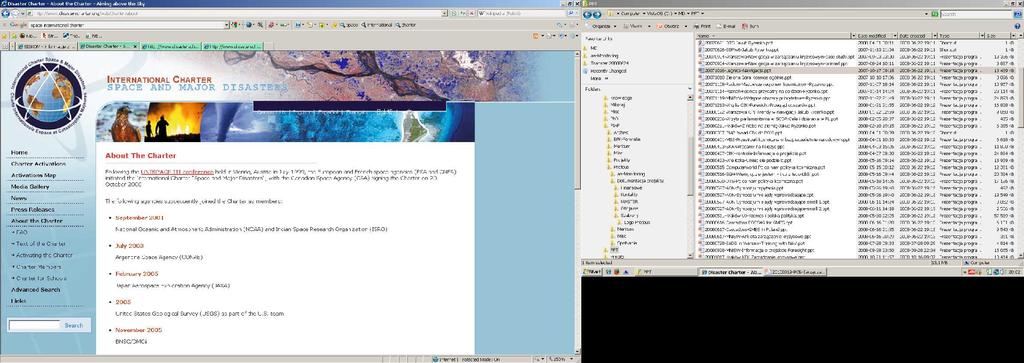Follow the UNISPACE III conference link
Screen dimensions: 1024x363
coord(176,172)
